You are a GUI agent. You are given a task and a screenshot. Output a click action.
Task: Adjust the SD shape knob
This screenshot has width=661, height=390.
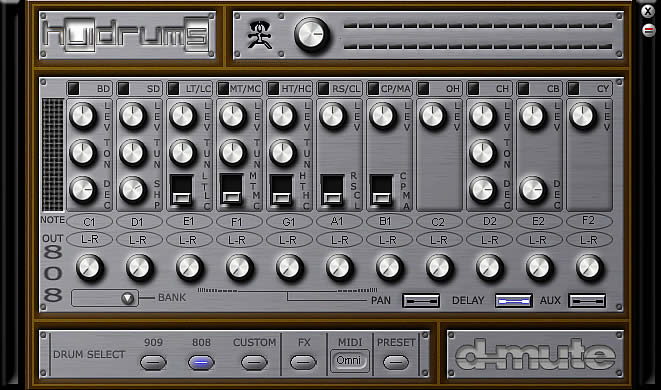click(x=133, y=190)
